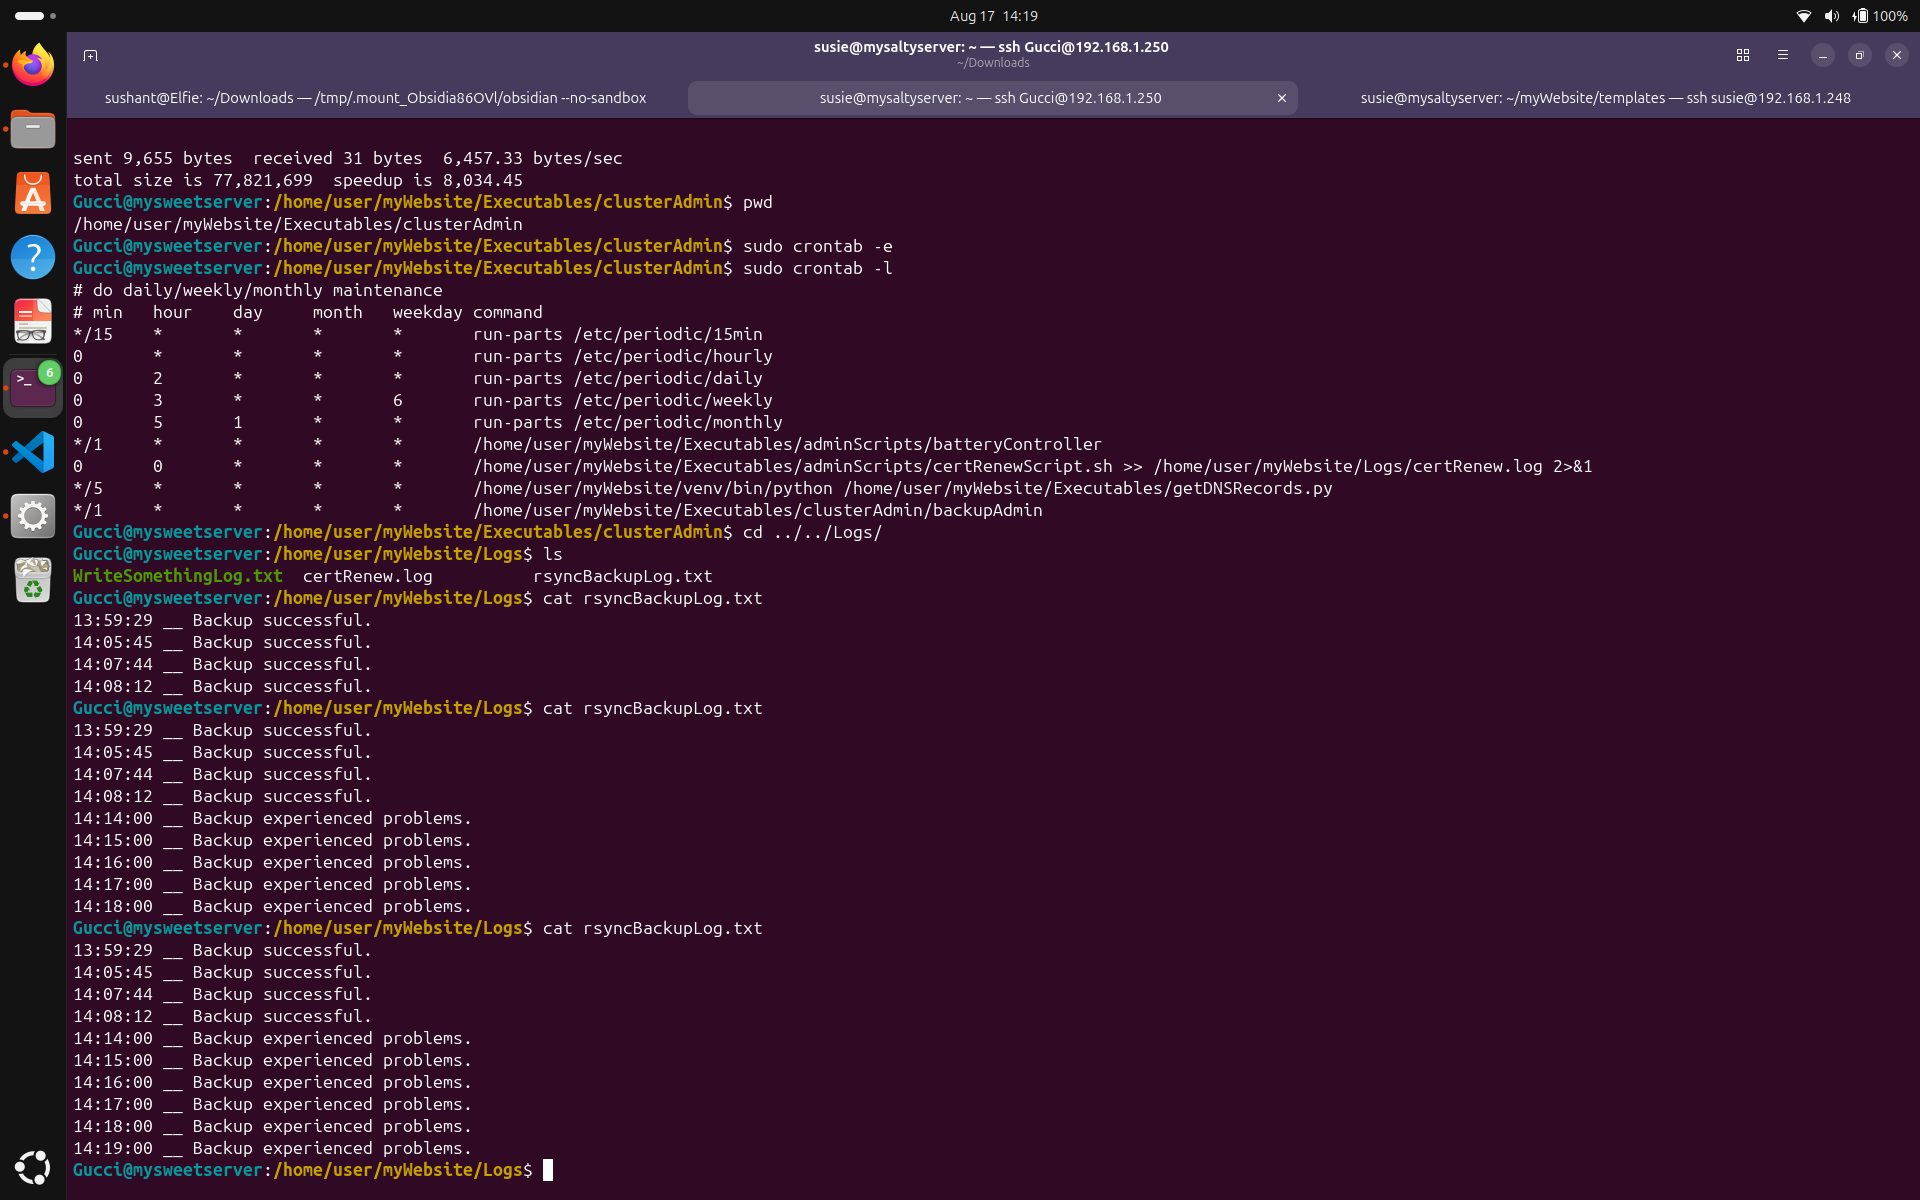Screen dimensions: 1920x1200
Task: Open the terminal hamburger menu
Action: [x=1782, y=55]
